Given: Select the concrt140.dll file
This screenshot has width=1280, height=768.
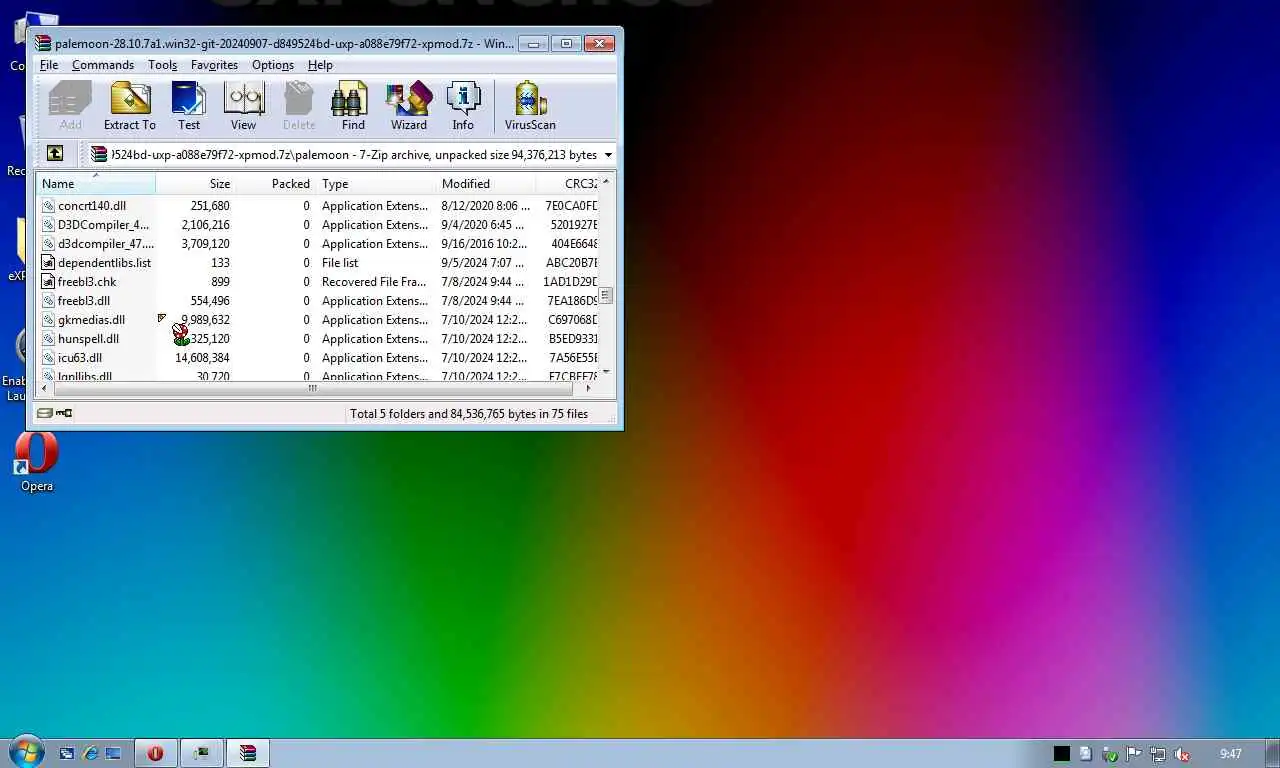Looking at the screenshot, I should (x=92, y=206).
